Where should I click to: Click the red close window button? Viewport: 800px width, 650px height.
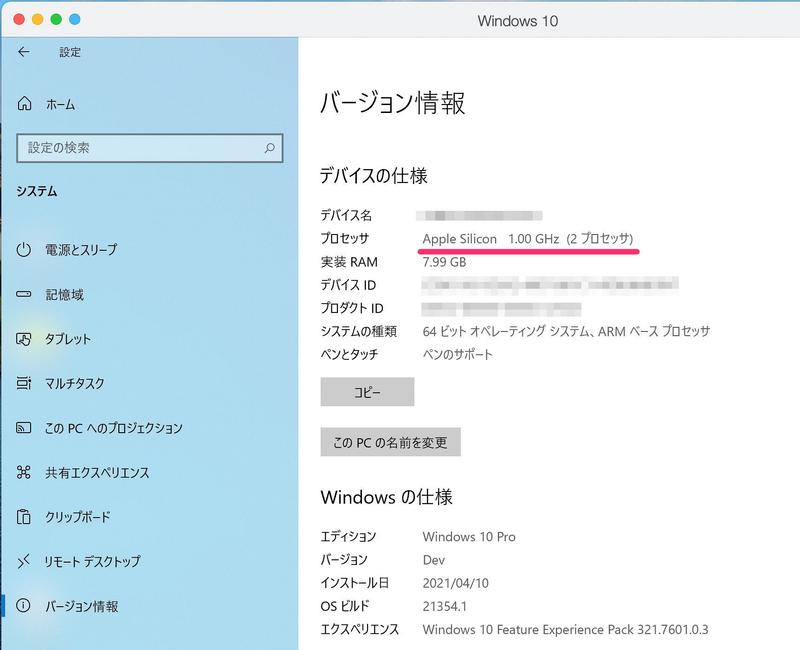(x=19, y=19)
